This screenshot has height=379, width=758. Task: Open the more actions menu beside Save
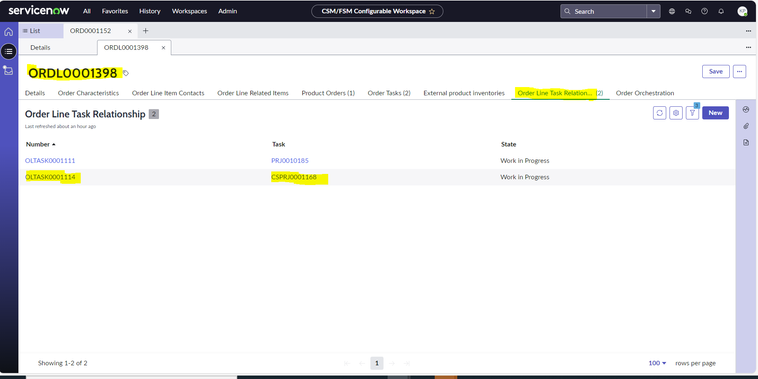[739, 72]
